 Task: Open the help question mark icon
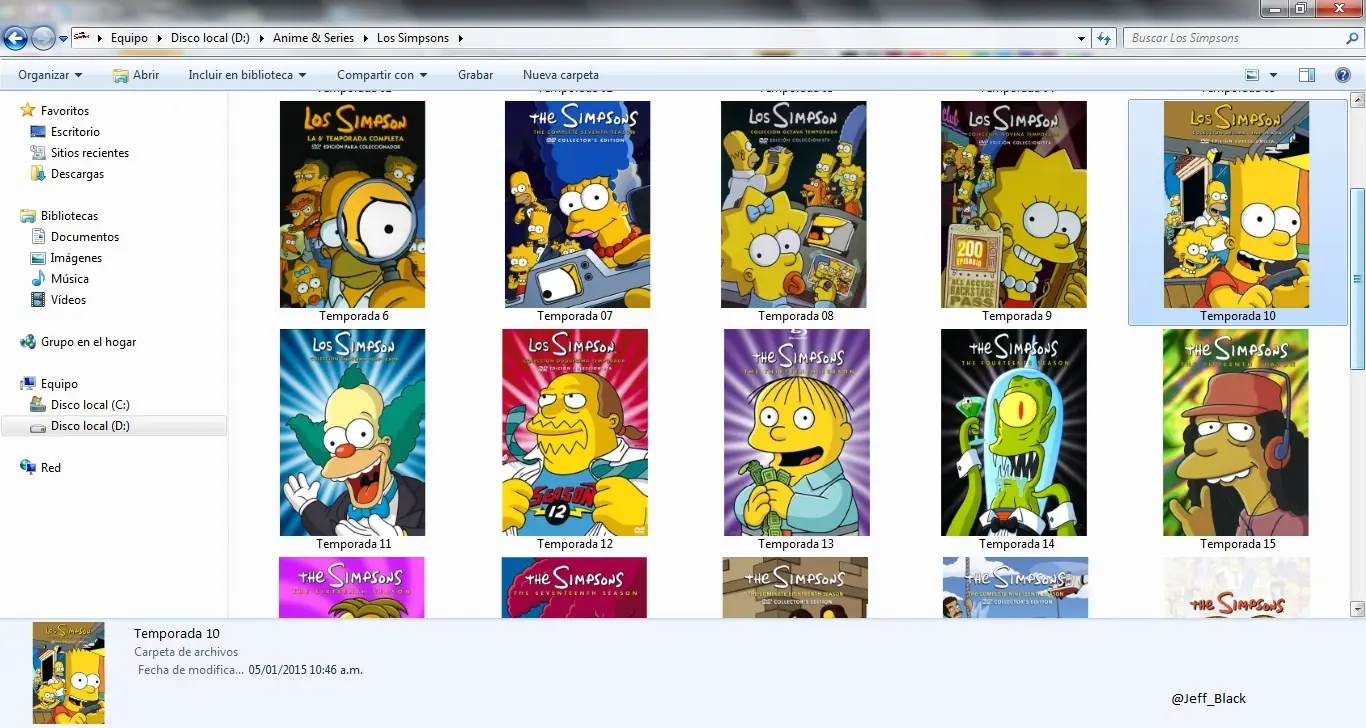point(1344,75)
